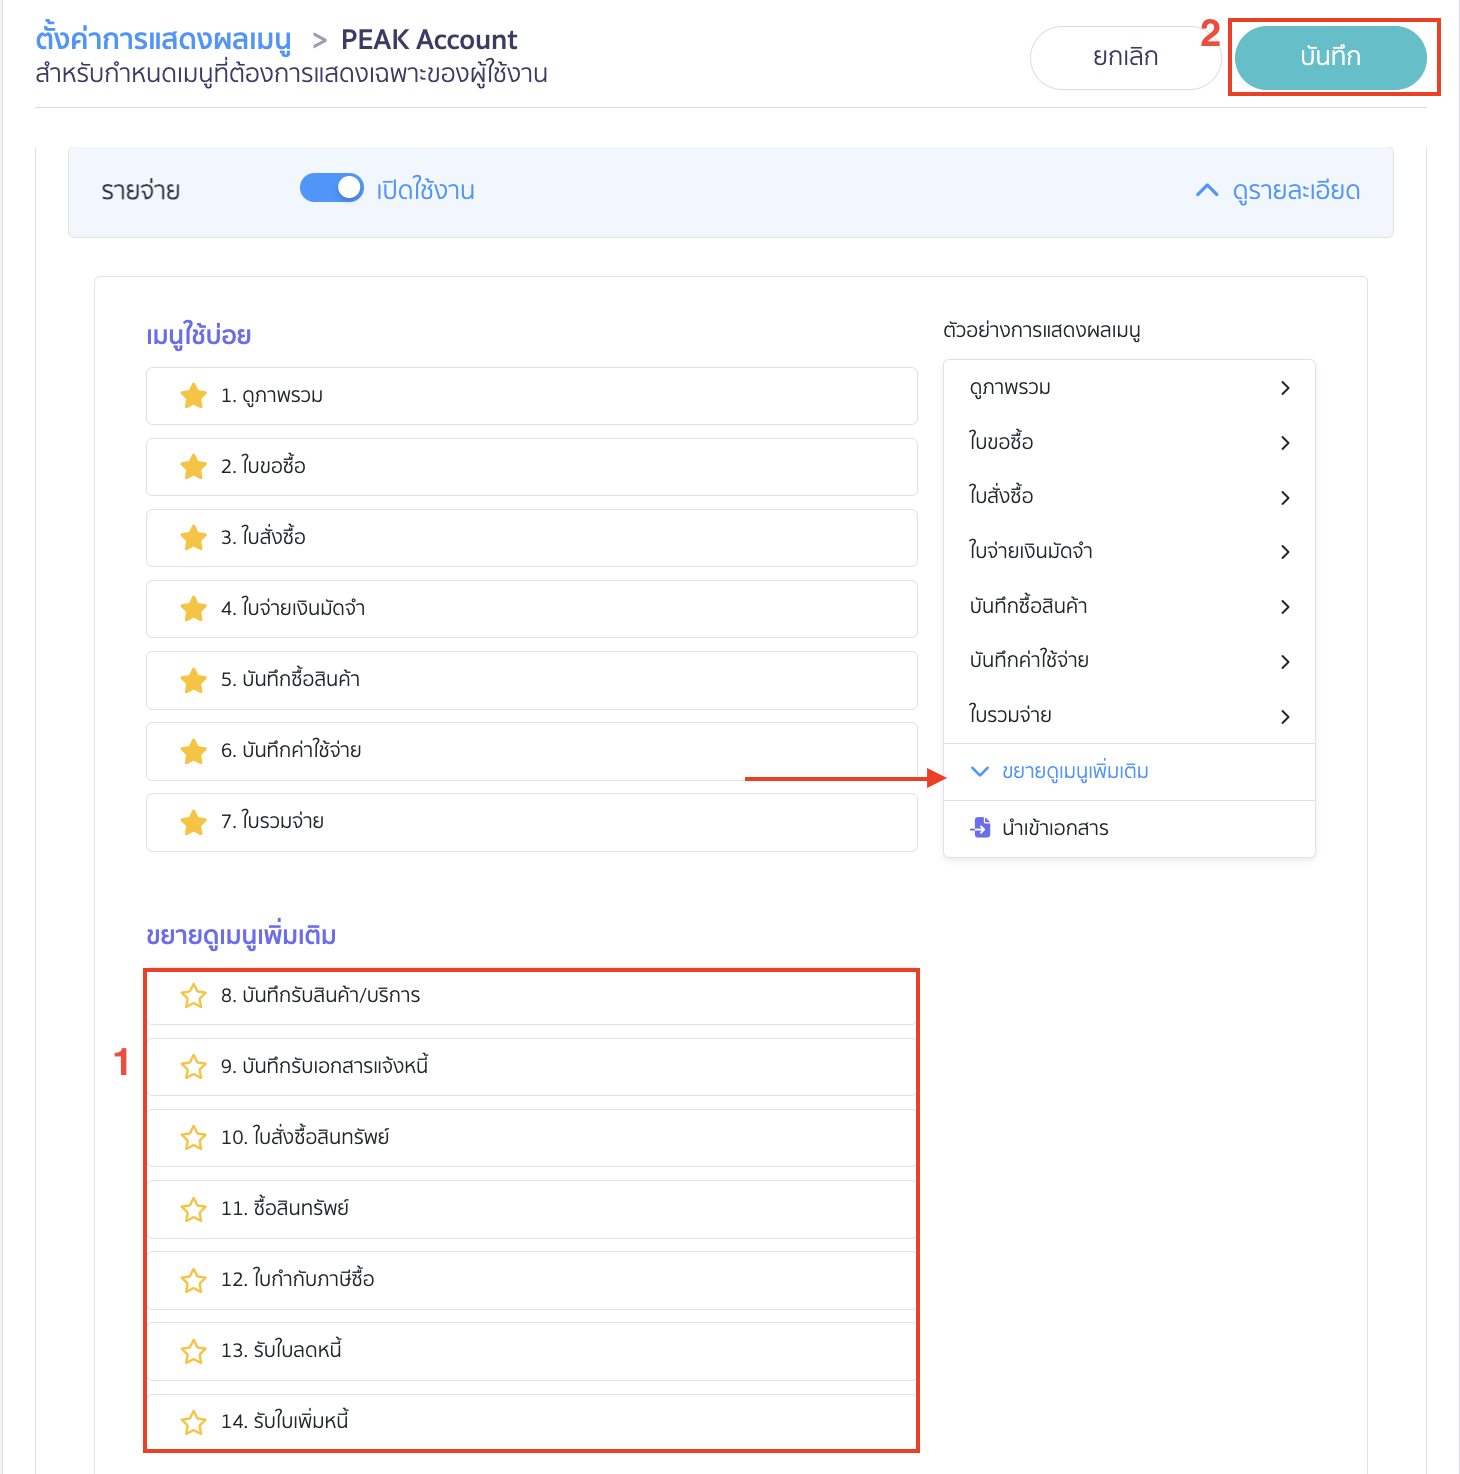Open the ดูภาพรวม preview submenu arrow
Image resolution: width=1460 pixels, height=1474 pixels.
point(1285,388)
